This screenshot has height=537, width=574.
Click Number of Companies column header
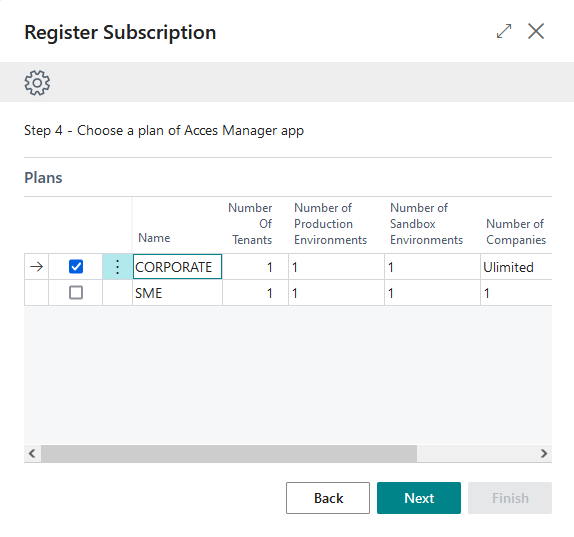[x=516, y=232]
